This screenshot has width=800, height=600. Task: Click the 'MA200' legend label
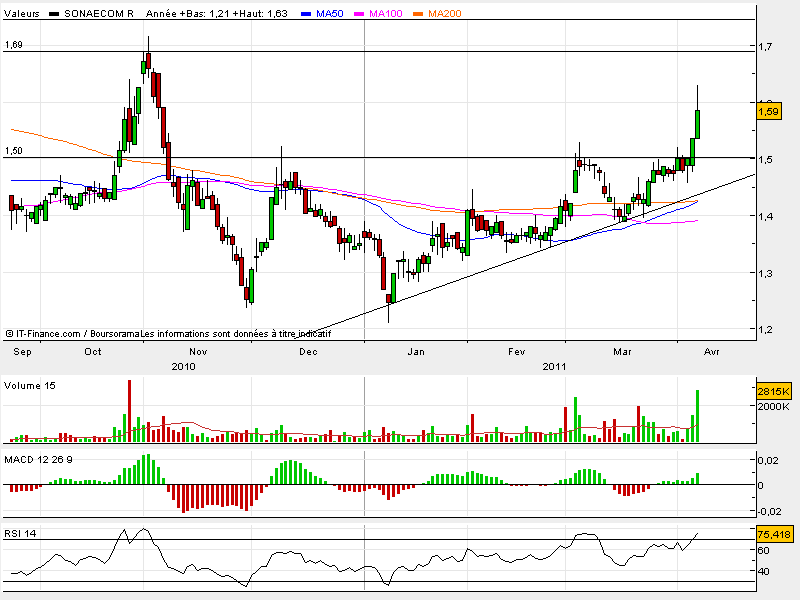click(445, 14)
